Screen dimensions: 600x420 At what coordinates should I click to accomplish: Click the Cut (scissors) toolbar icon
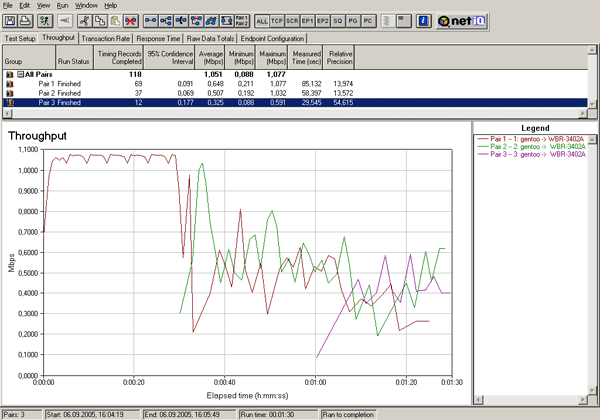click(x=85, y=21)
